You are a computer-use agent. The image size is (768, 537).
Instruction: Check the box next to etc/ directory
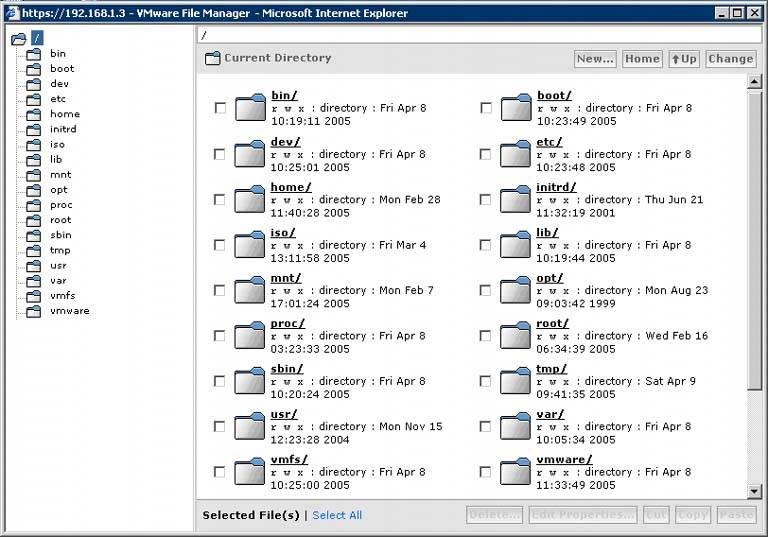486,154
